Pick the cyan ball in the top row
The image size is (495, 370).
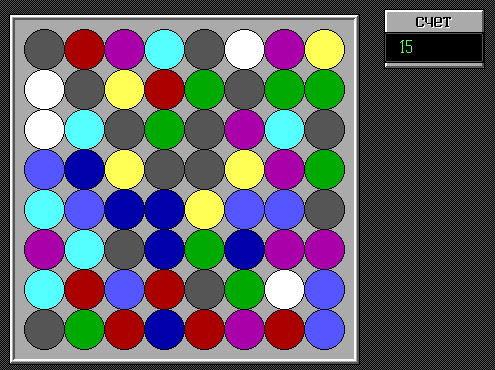[x=164, y=49]
